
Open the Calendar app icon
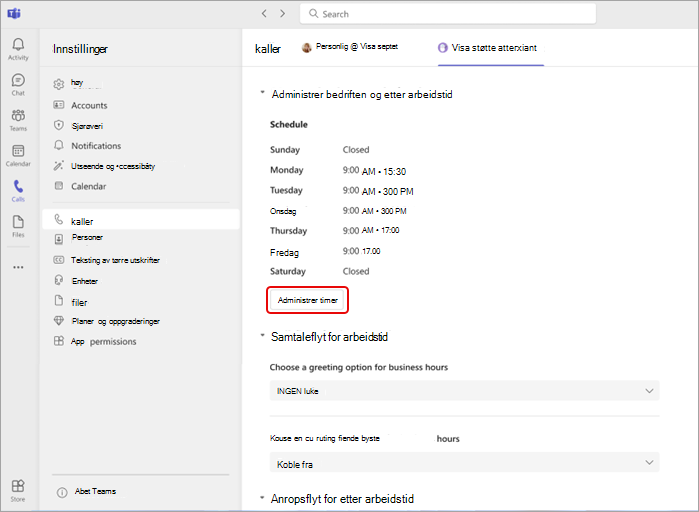pos(18,155)
